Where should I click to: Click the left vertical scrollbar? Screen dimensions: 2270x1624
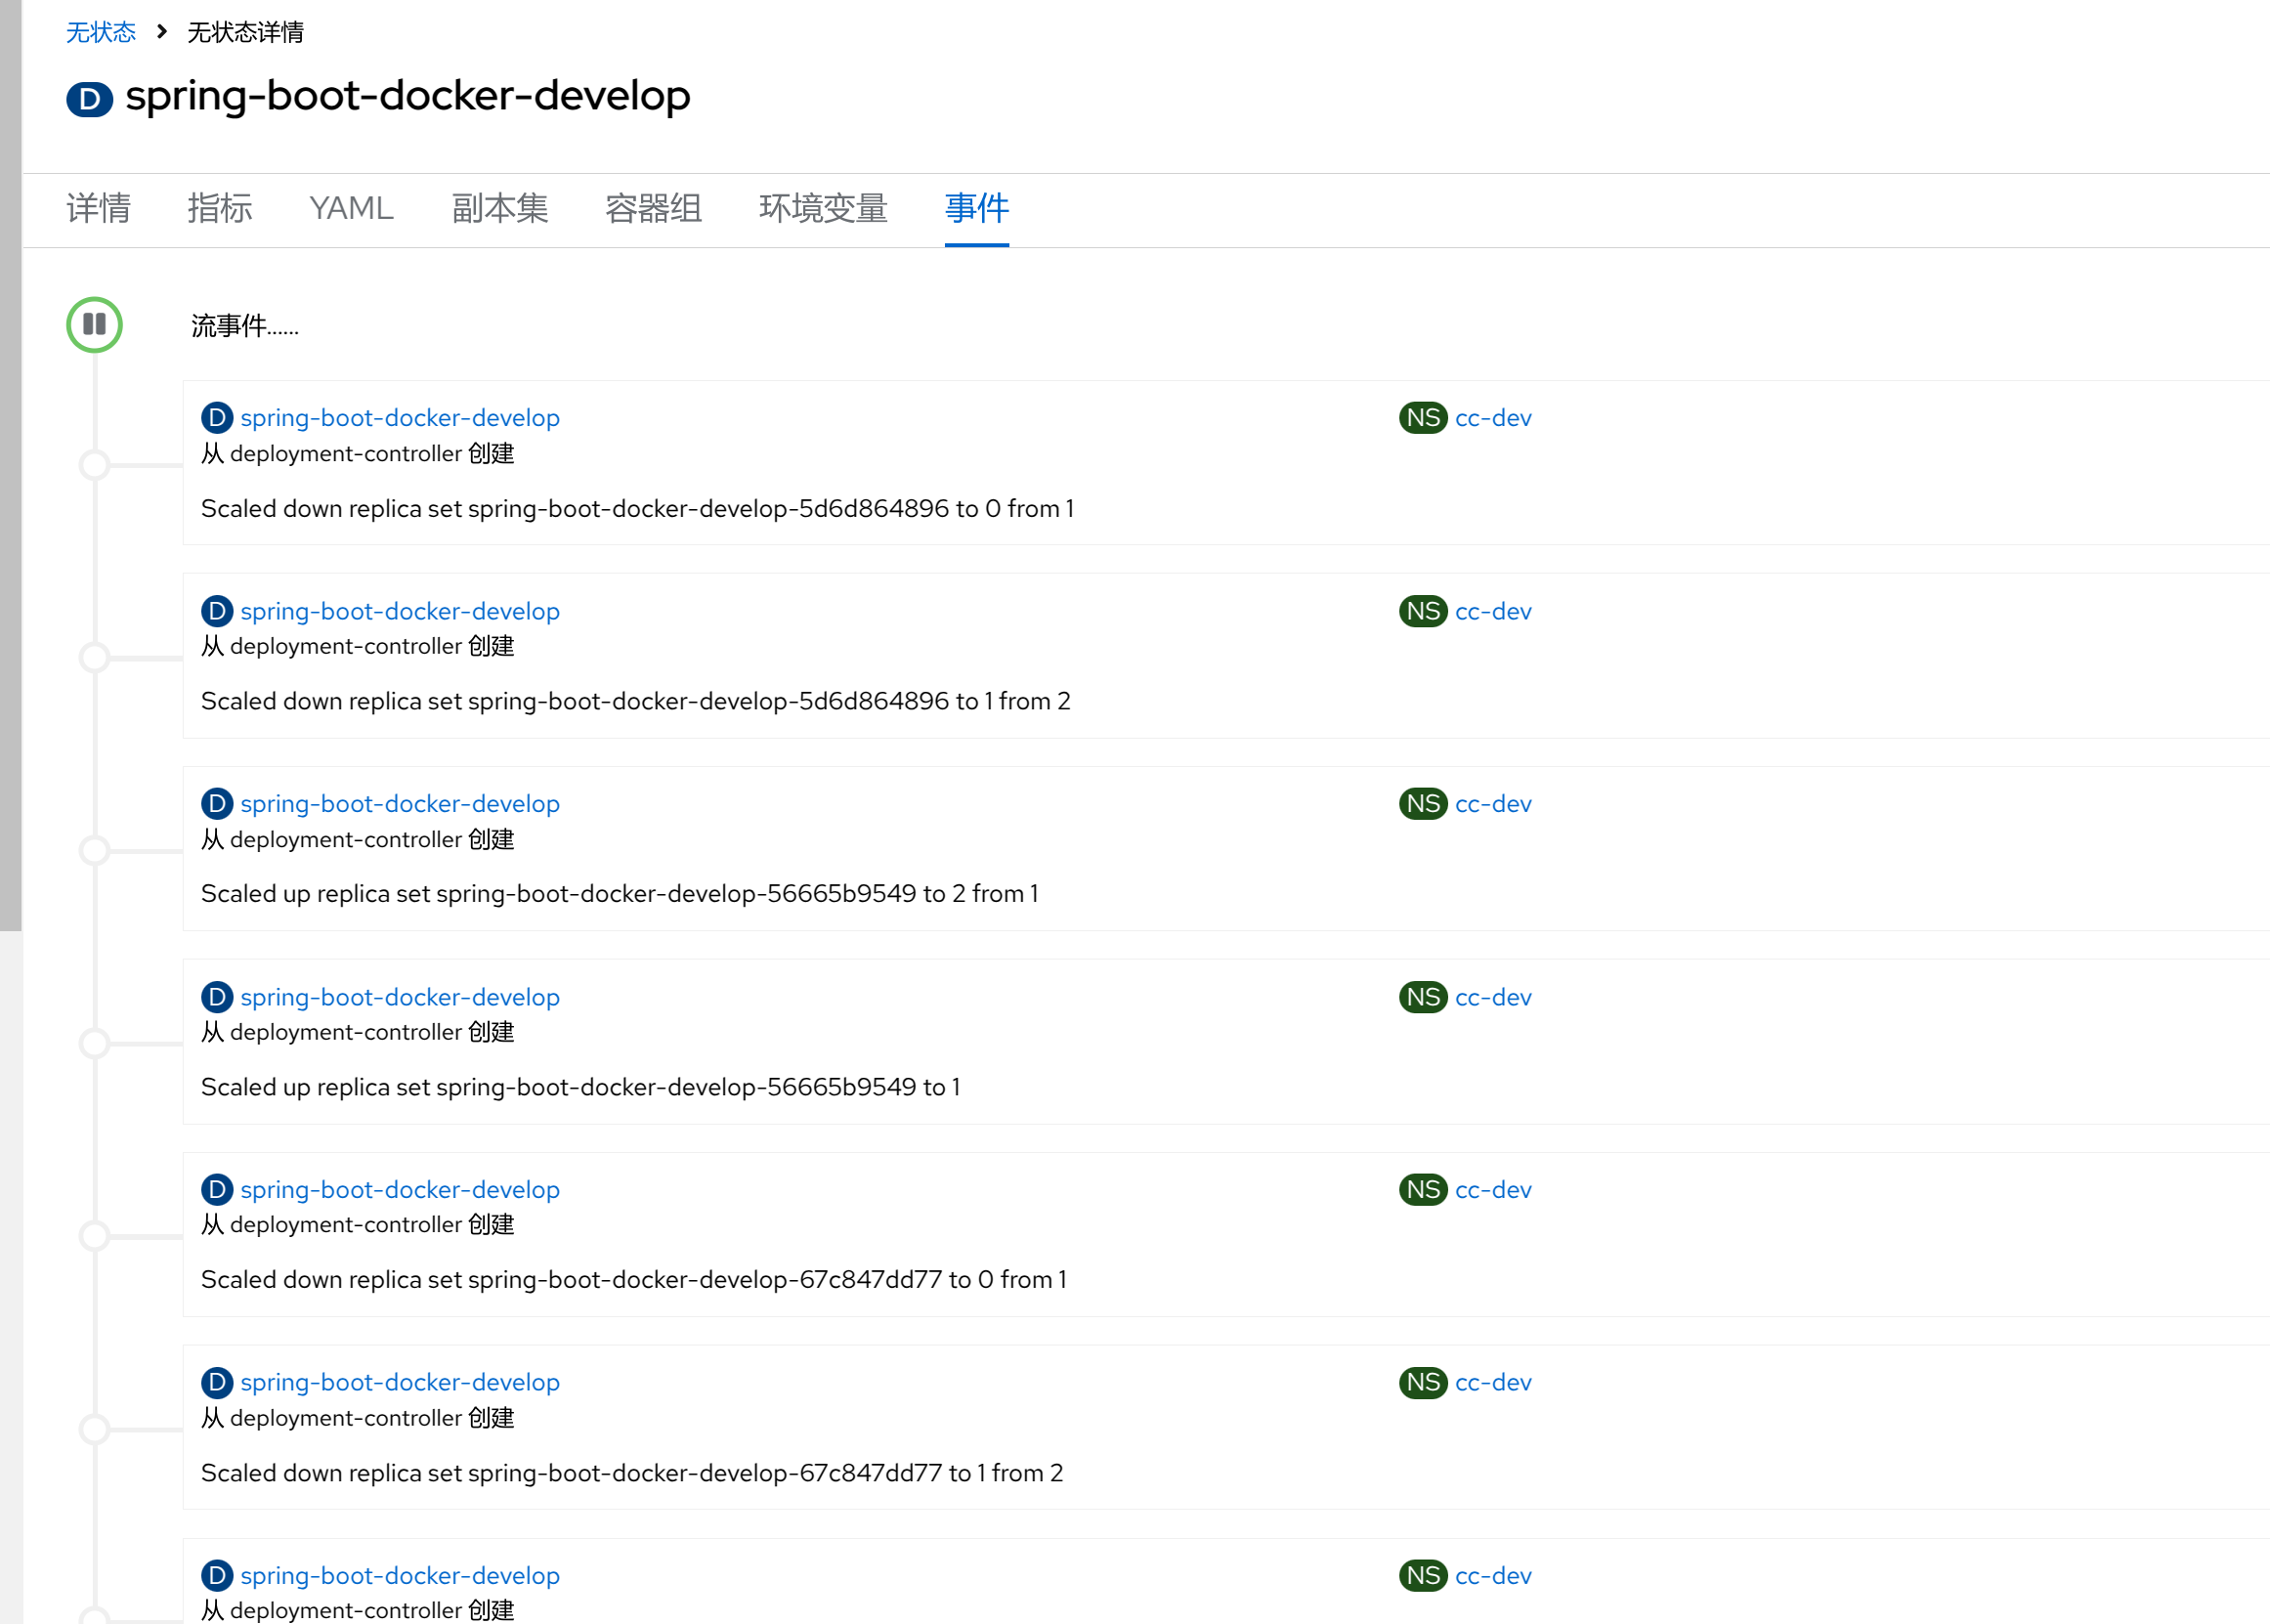pos(10,465)
